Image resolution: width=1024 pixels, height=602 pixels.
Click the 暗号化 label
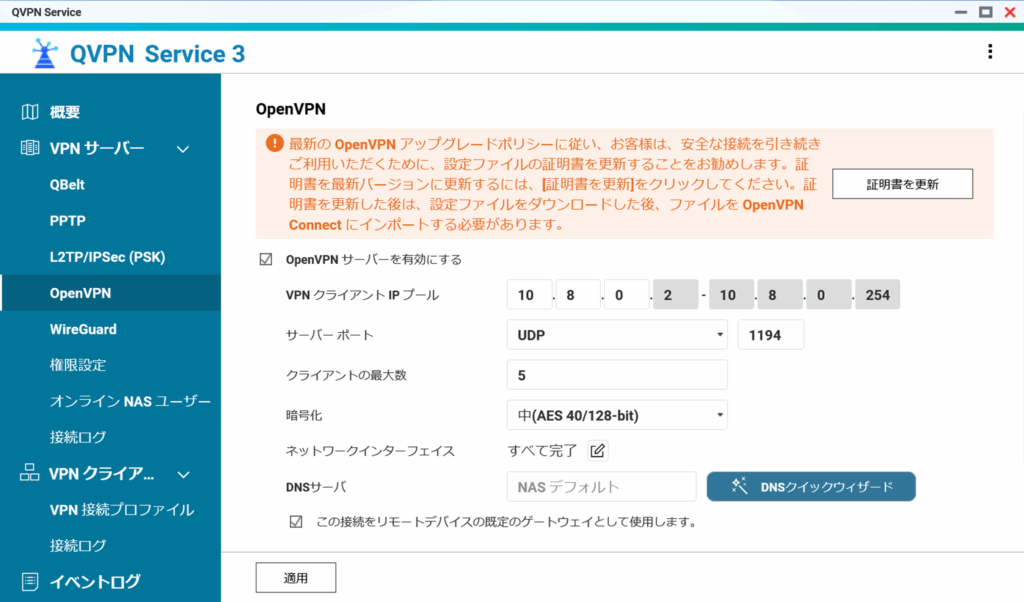pyautogui.click(x=304, y=415)
